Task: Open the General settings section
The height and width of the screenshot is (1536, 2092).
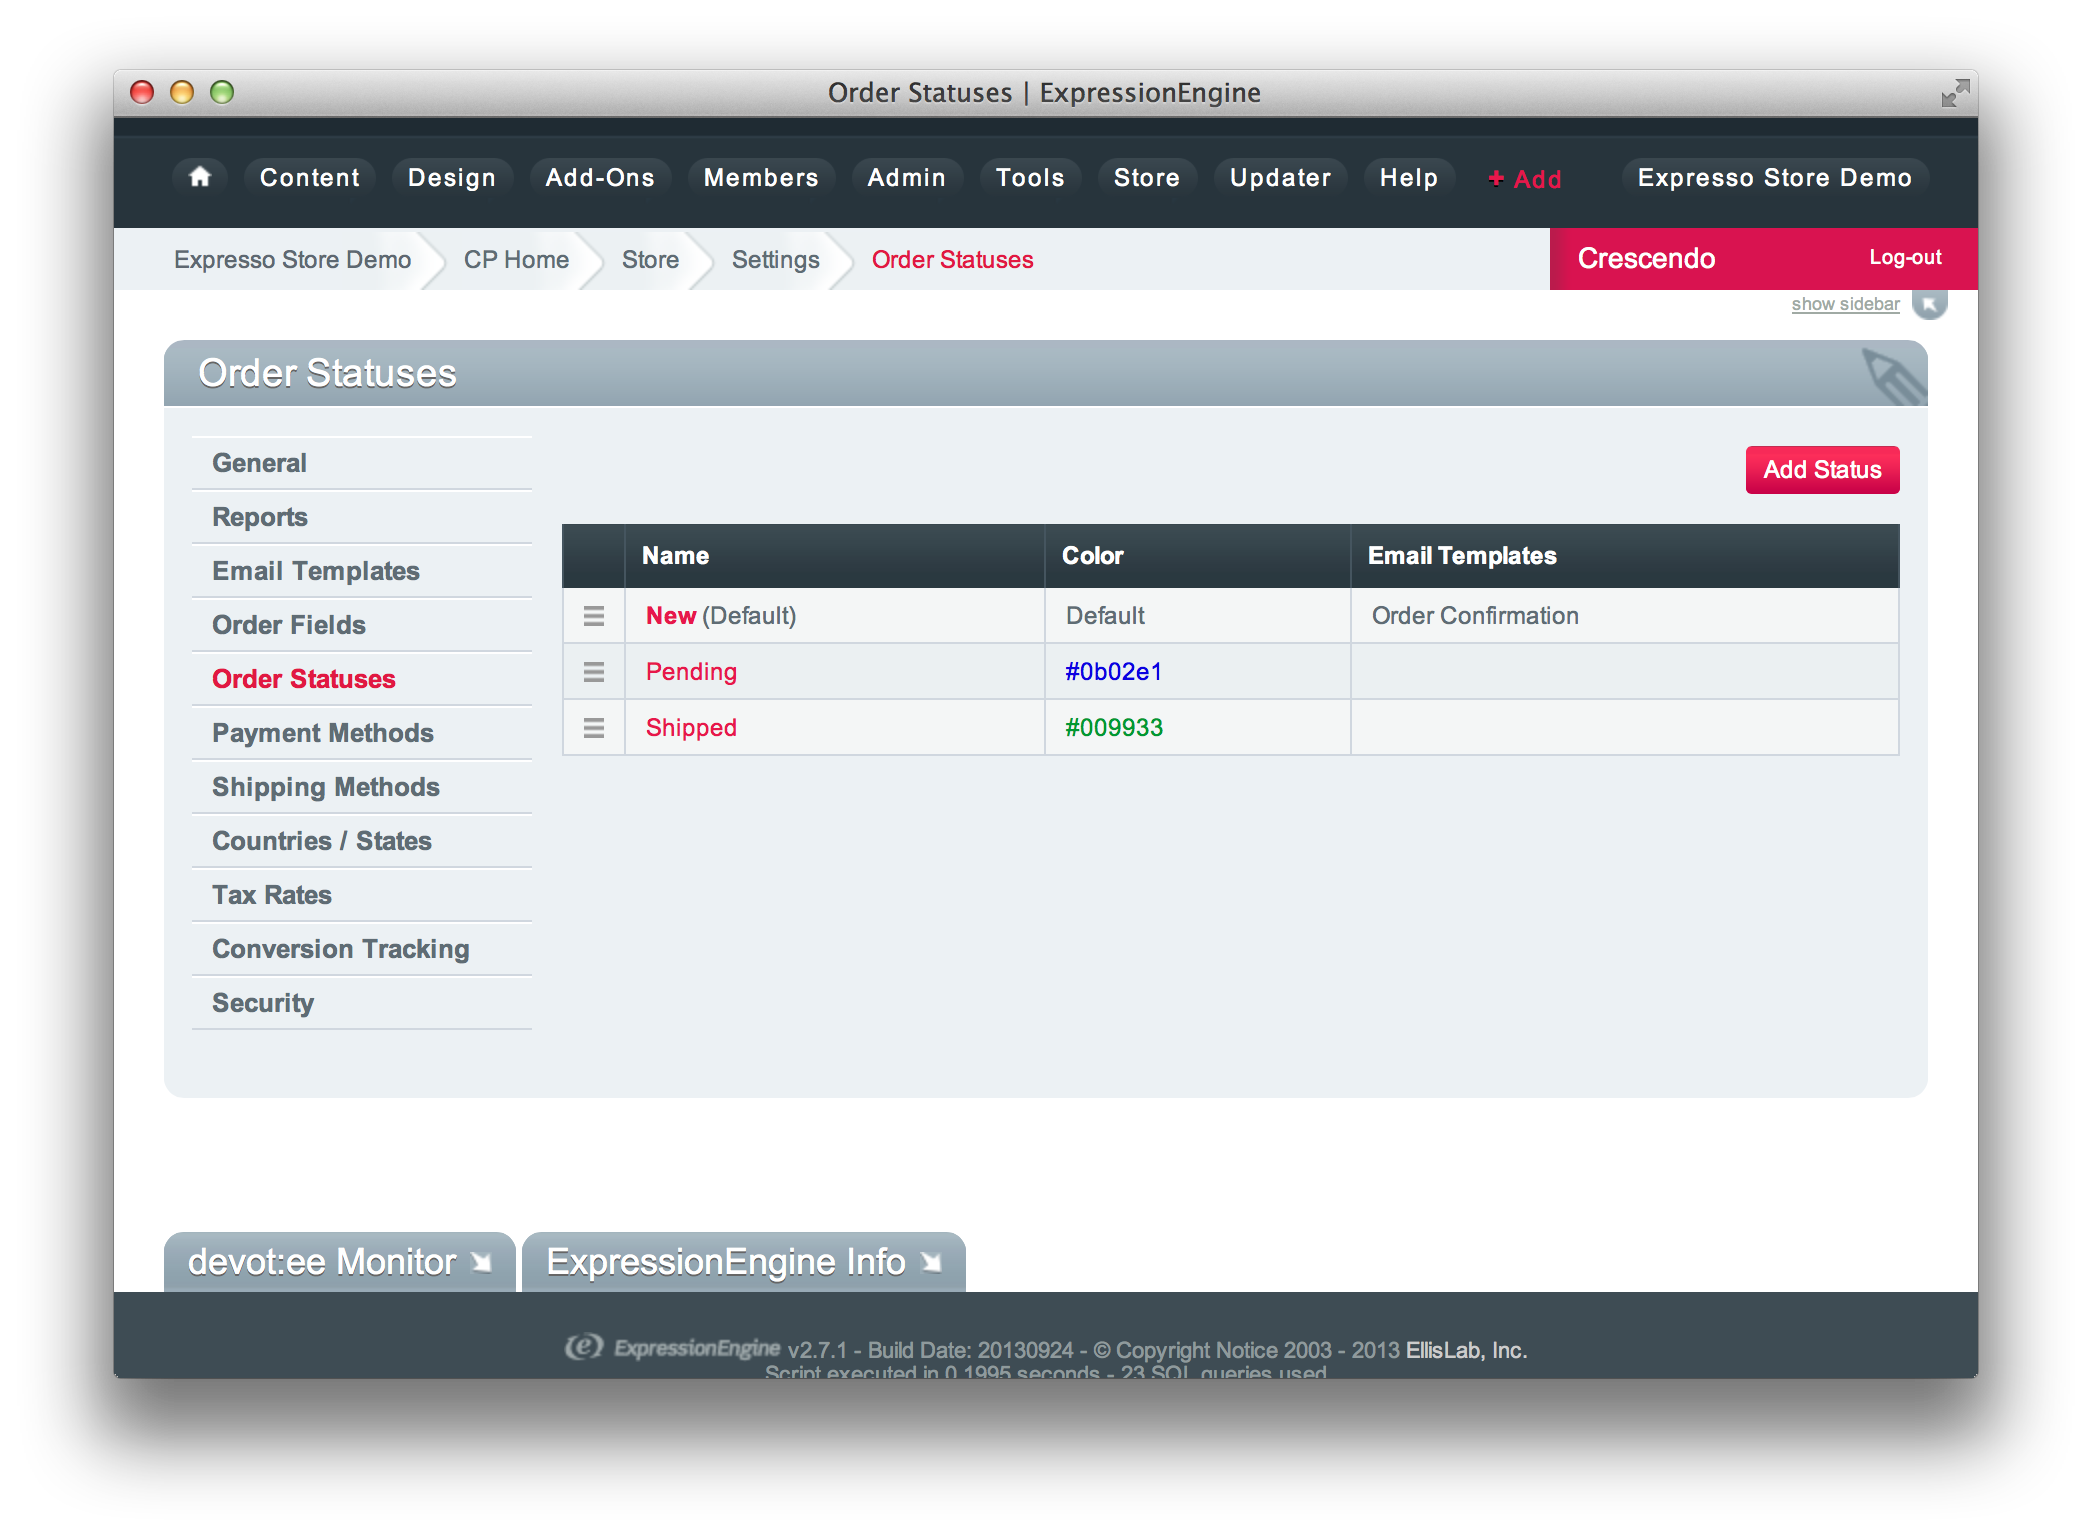Action: 361,463
